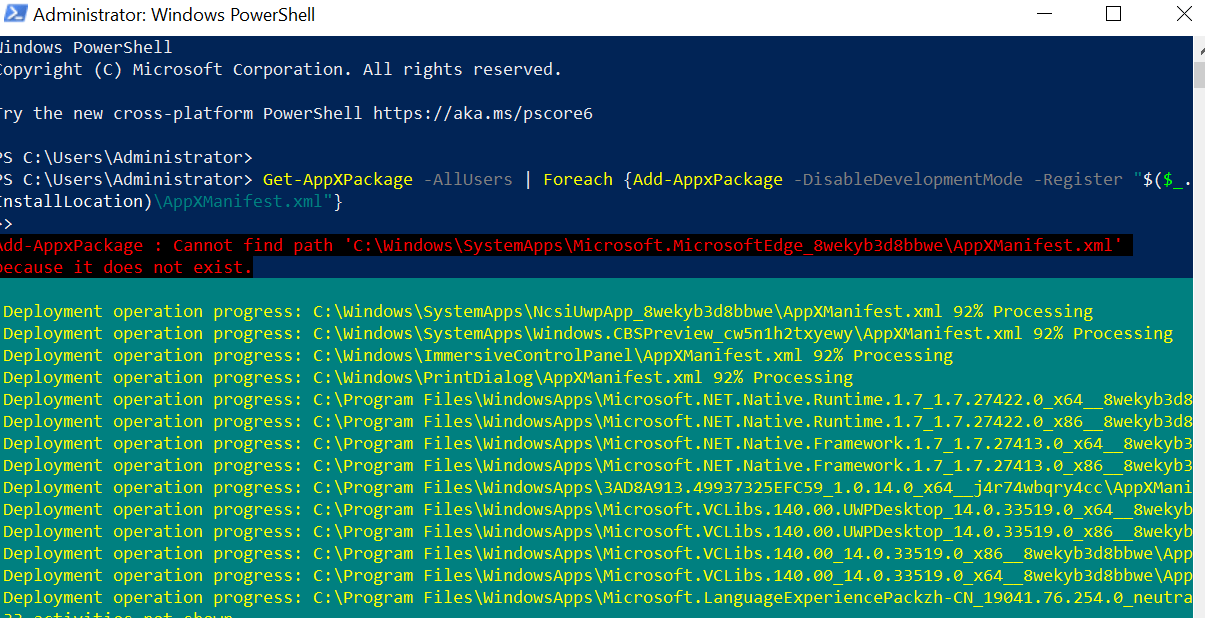Click the VCLibs UWPDesktop x64 deployment line
The height and width of the screenshot is (618, 1205).
pyautogui.click(x=597, y=509)
